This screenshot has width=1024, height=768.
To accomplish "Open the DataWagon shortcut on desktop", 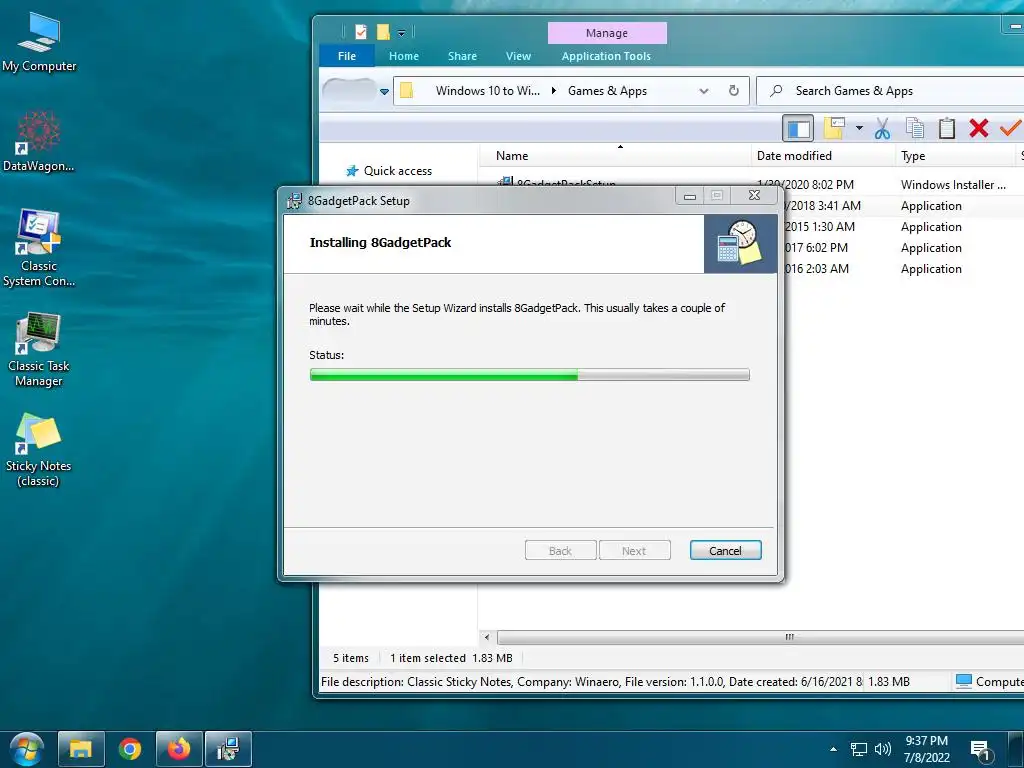I will 39,141.
